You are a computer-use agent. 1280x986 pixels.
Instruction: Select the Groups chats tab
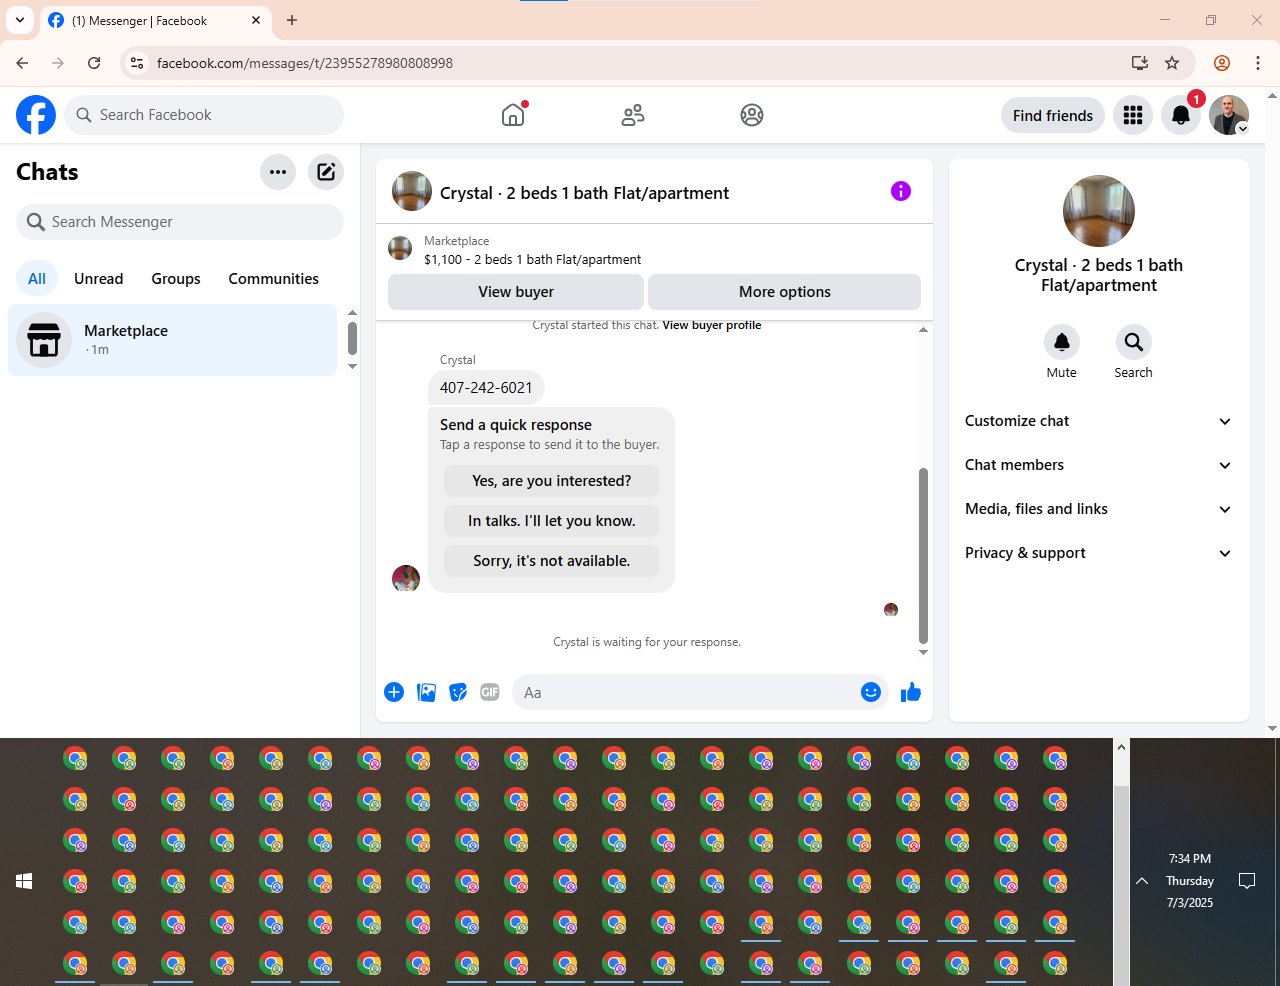[176, 279]
